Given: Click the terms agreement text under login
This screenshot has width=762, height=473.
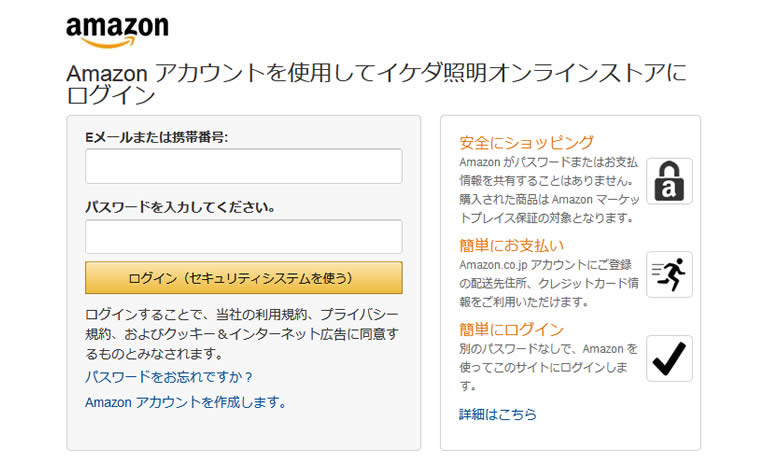Looking at the screenshot, I should pyautogui.click(x=242, y=334).
